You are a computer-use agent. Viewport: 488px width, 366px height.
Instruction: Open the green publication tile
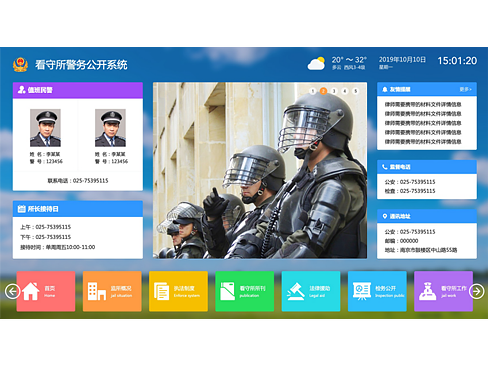245,291
